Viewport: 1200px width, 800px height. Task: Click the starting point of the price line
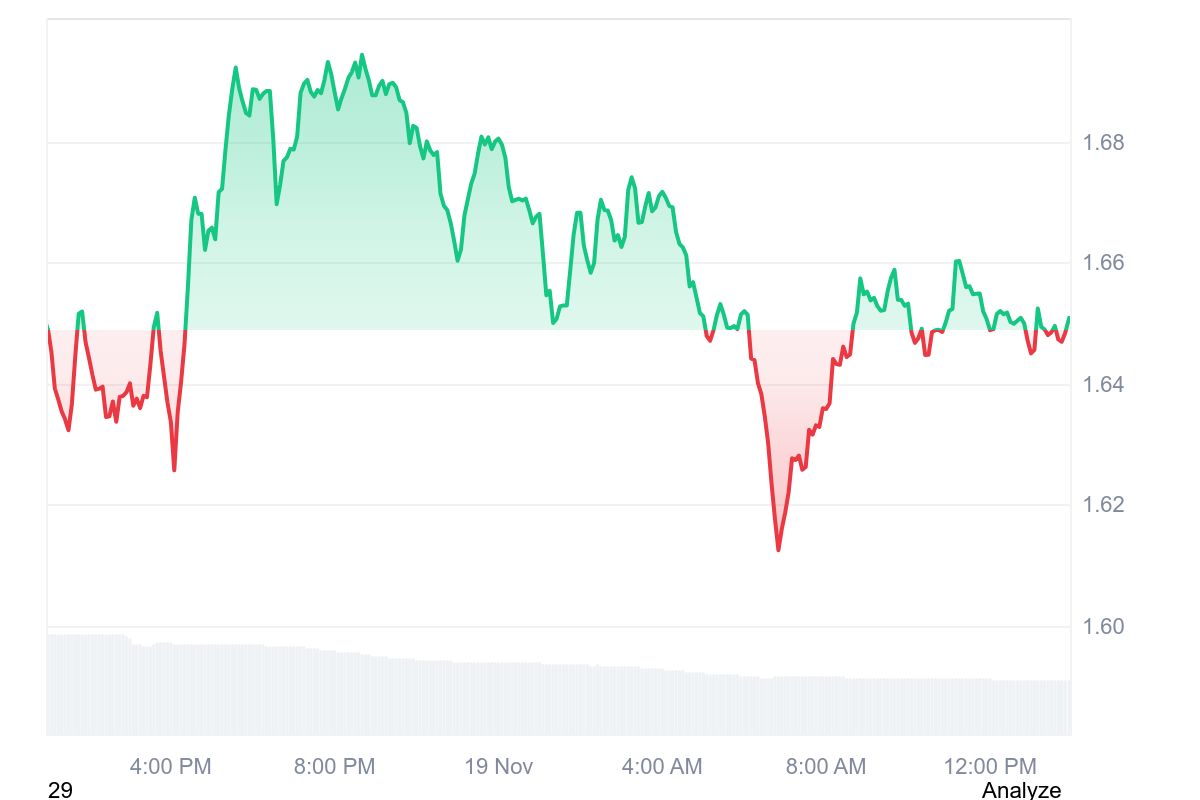tap(48, 327)
